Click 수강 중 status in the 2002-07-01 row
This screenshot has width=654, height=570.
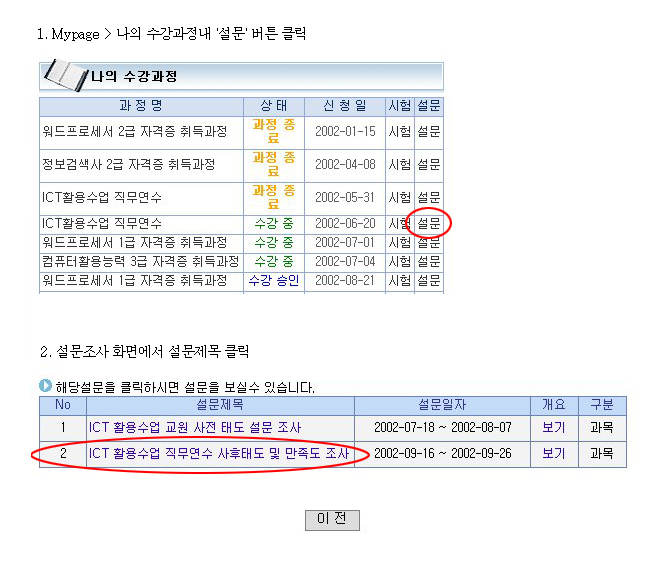coord(274,243)
